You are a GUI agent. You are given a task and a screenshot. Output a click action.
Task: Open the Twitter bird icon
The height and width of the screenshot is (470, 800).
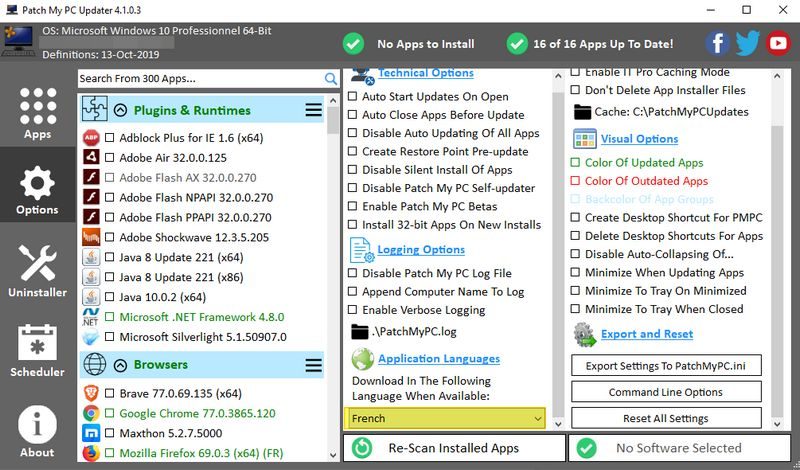point(748,44)
